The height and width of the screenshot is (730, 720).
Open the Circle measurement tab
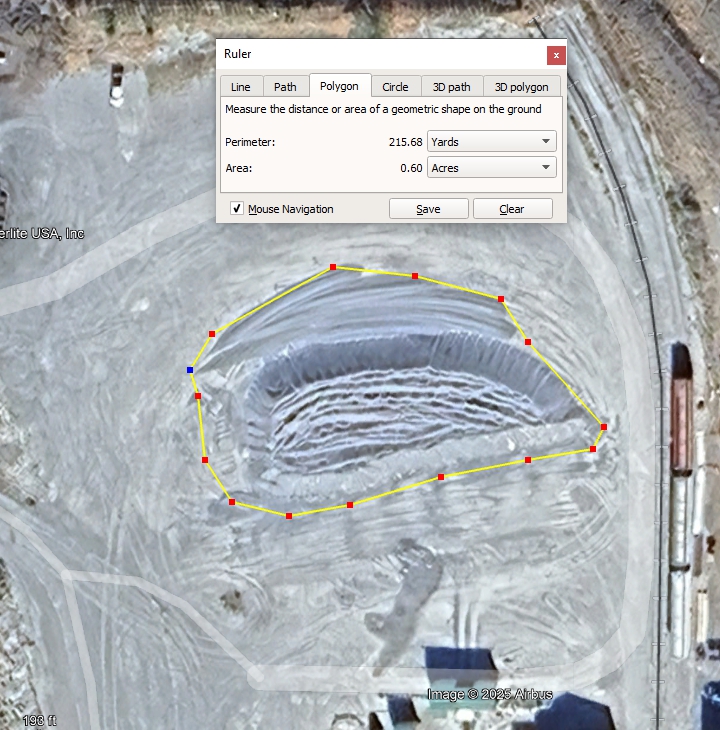[x=395, y=87]
